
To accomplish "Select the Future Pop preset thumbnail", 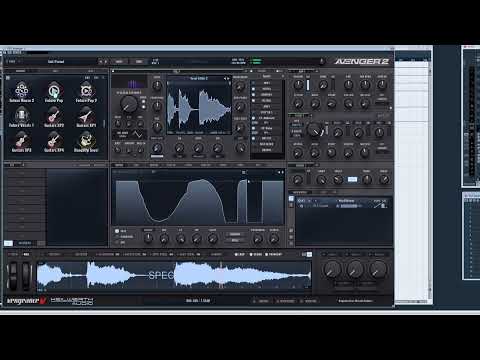I will (x=54, y=91).
